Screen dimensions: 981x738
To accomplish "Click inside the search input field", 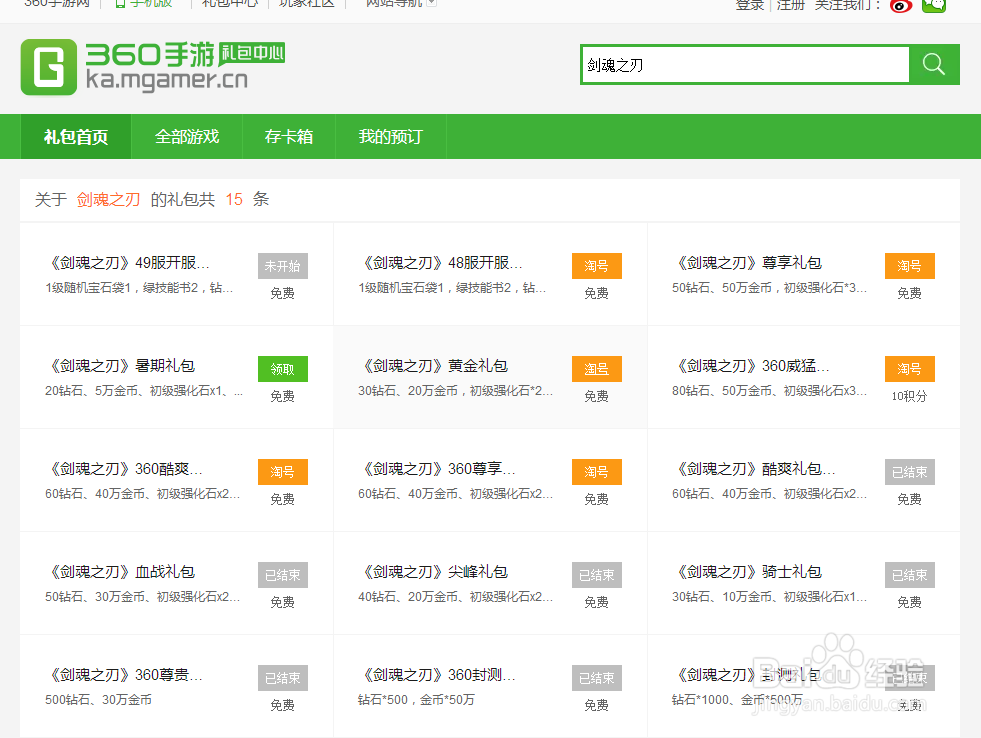I will coord(743,64).
